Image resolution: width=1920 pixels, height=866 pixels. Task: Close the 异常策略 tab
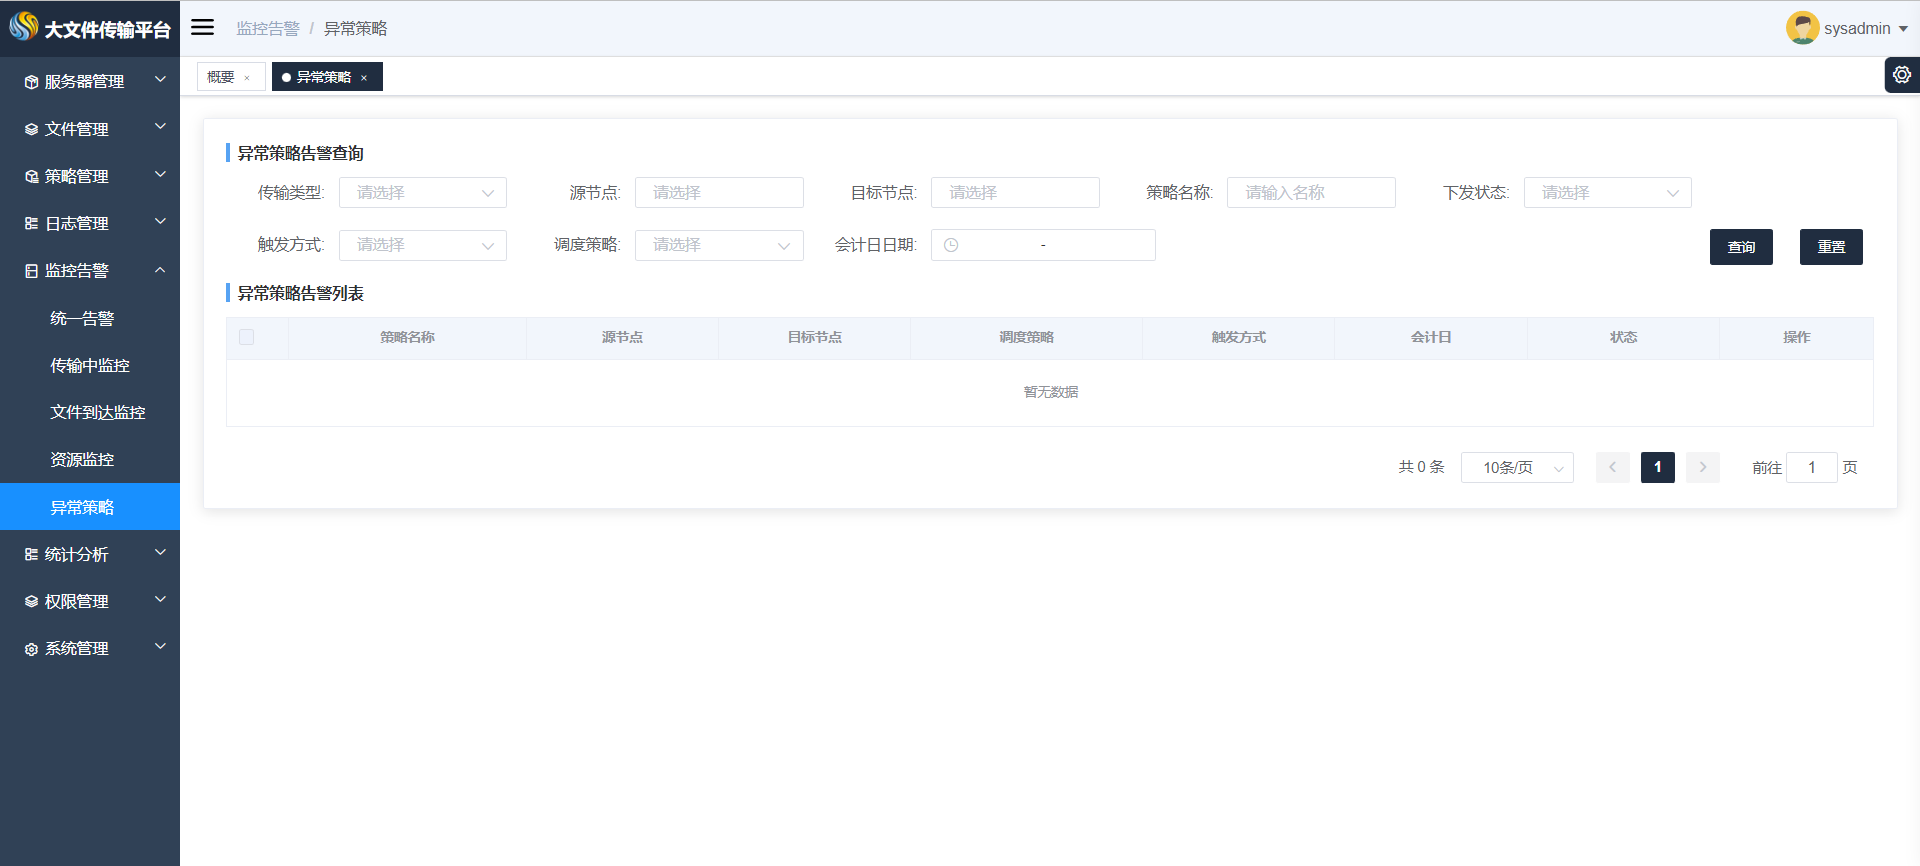[364, 78]
